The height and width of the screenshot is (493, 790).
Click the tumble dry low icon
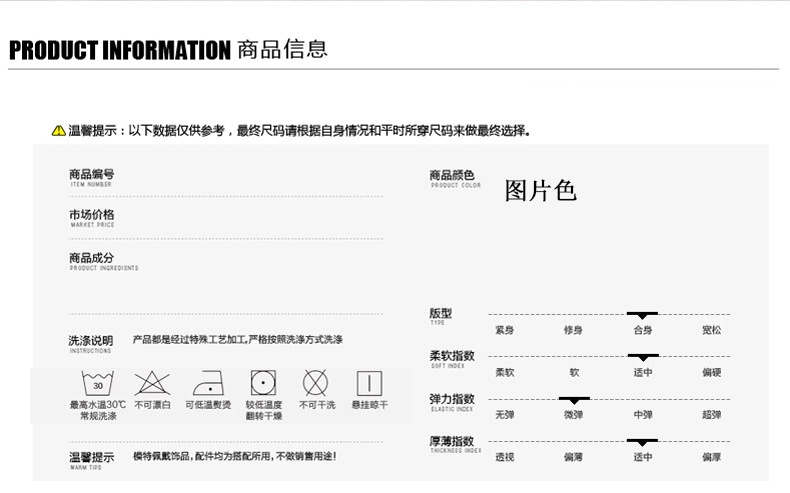(264, 383)
